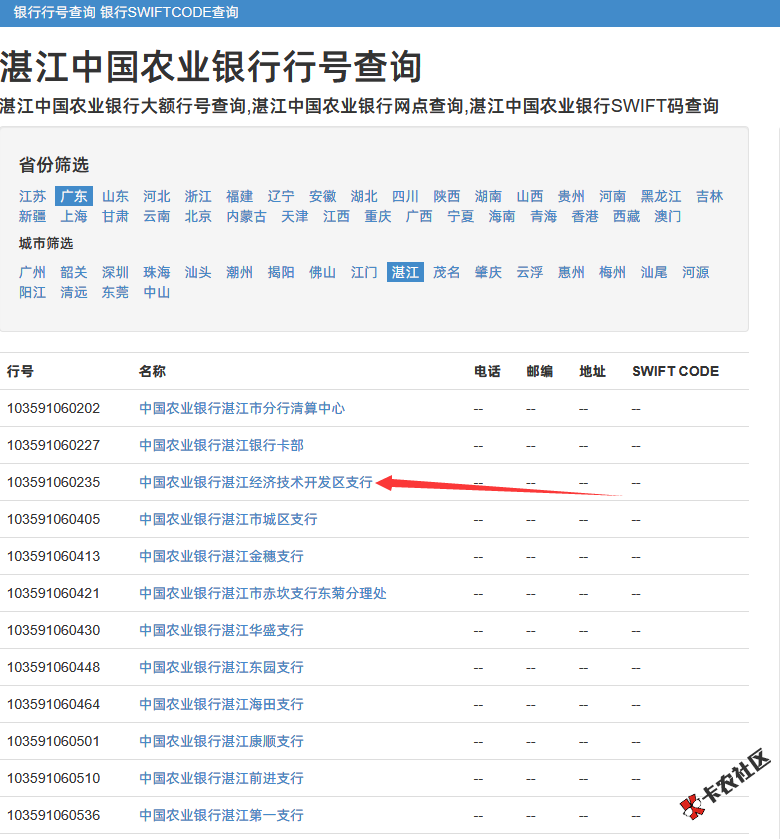Screen dimensions: 780x839
Task: Open 中国农业银行湛江市城区支行 link
Action: pyautogui.click(x=228, y=519)
